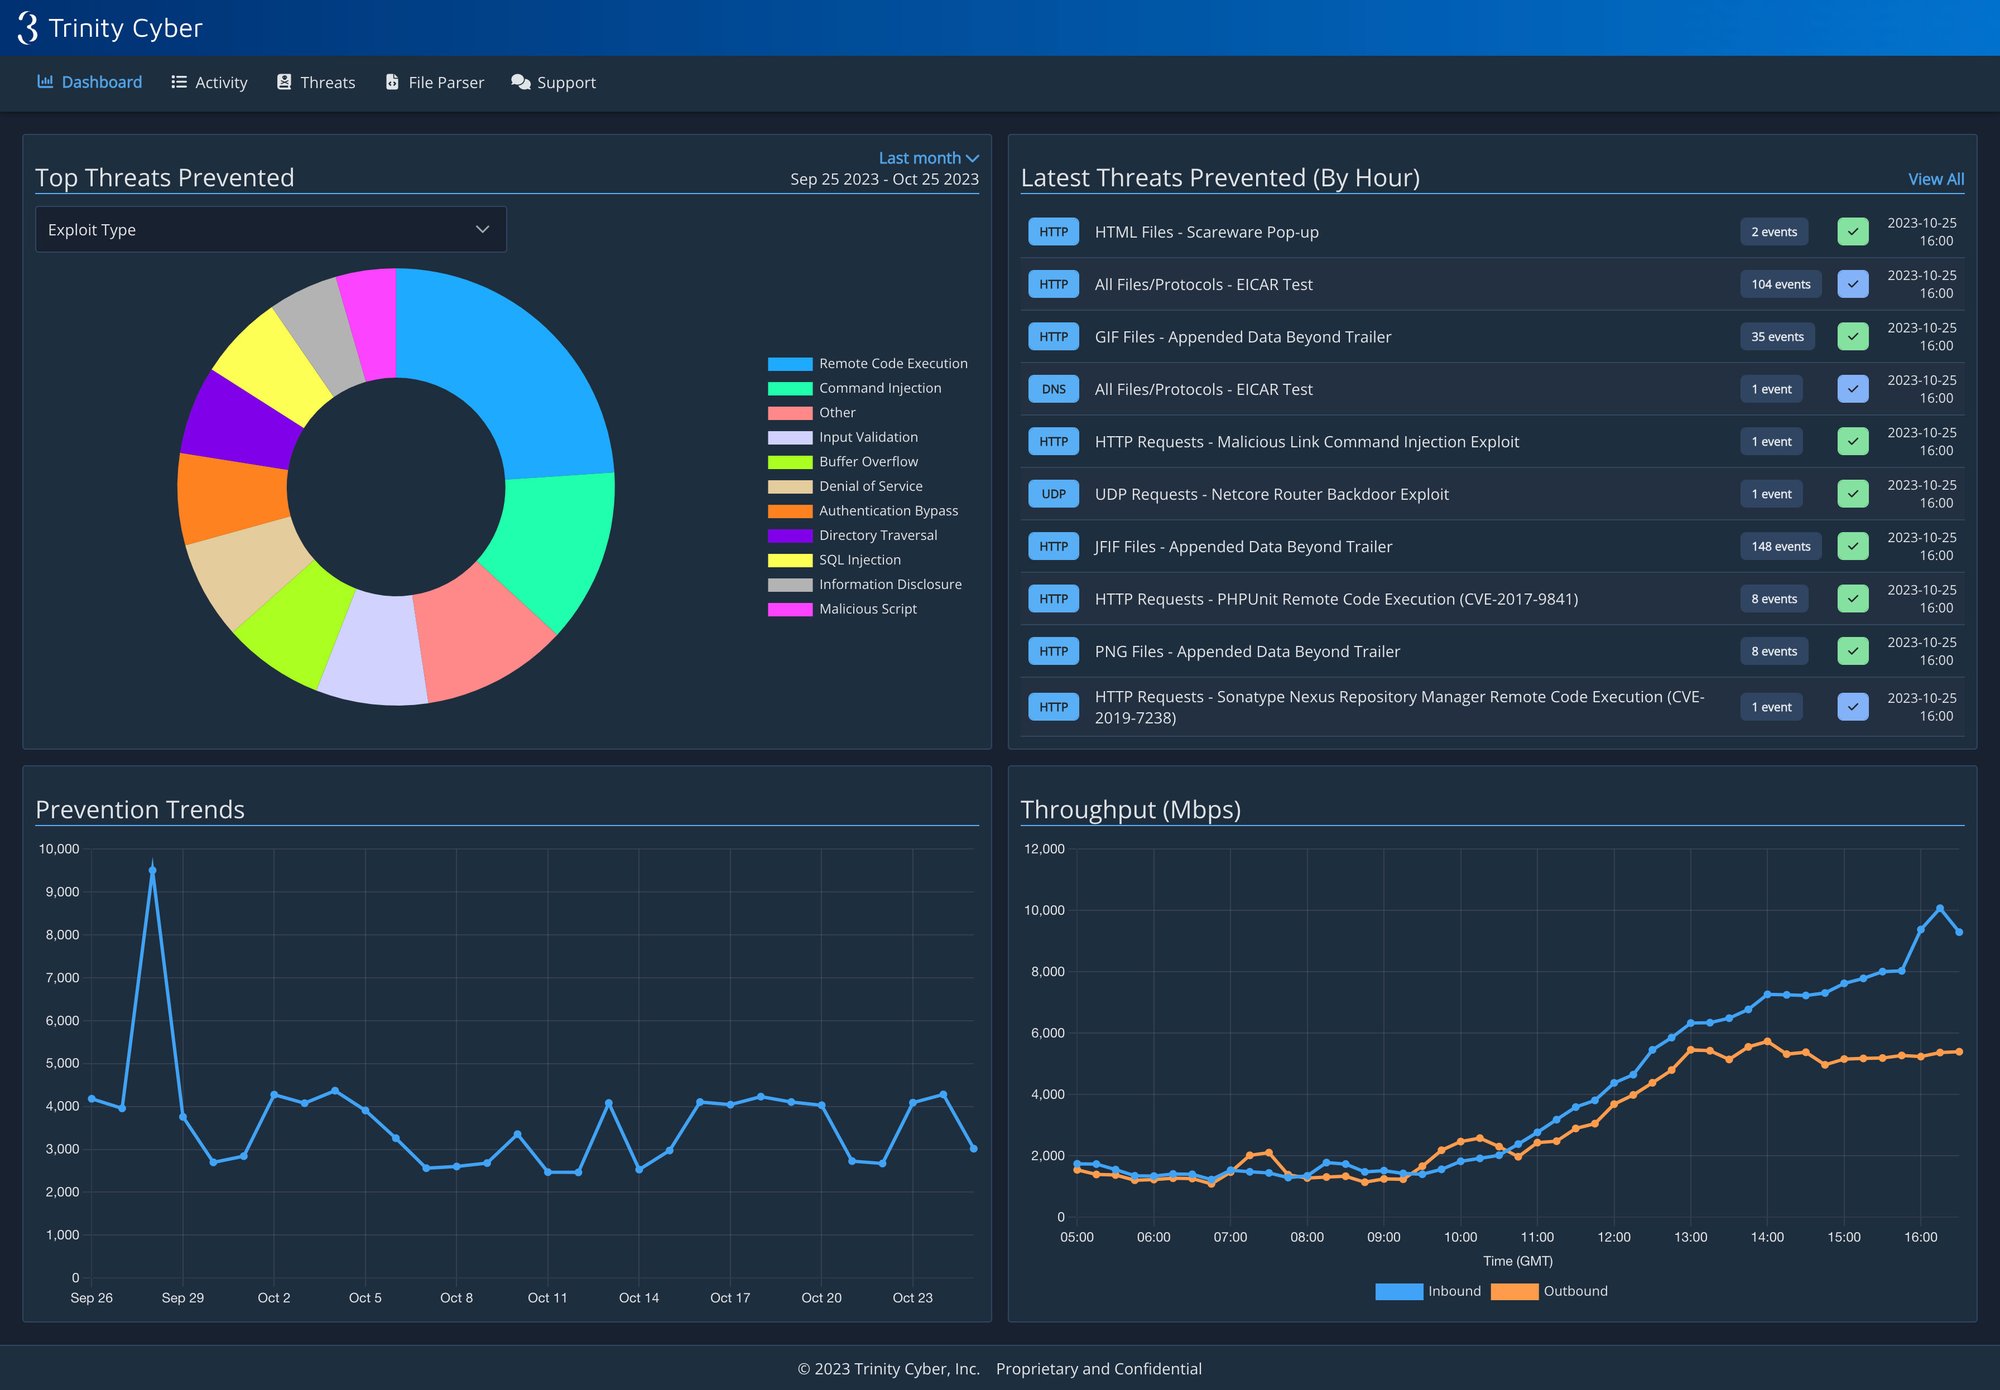
Task: Toggle check for DNS EICAR Test row
Action: (x=1853, y=389)
